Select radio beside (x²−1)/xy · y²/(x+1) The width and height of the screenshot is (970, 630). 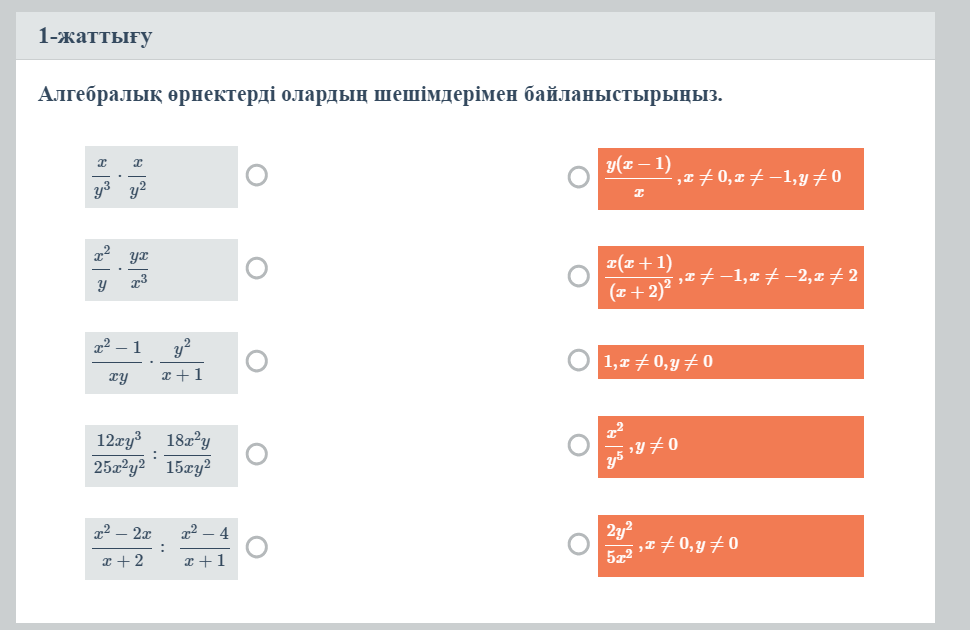257,361
